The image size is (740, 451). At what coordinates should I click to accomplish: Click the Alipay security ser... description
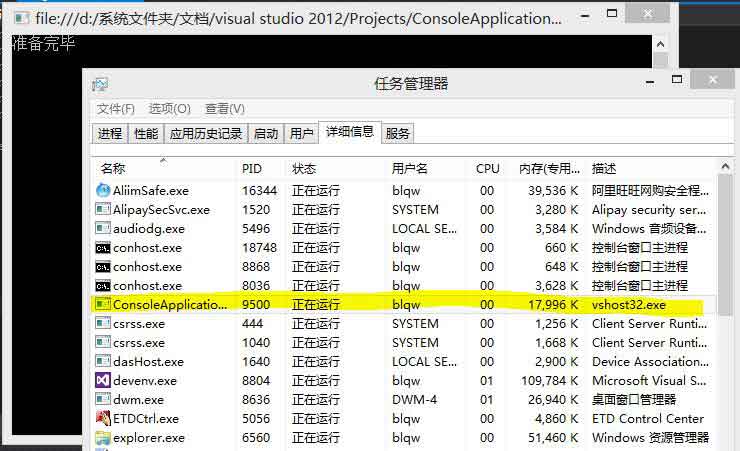pyautogui.click(x=649, y=210)
